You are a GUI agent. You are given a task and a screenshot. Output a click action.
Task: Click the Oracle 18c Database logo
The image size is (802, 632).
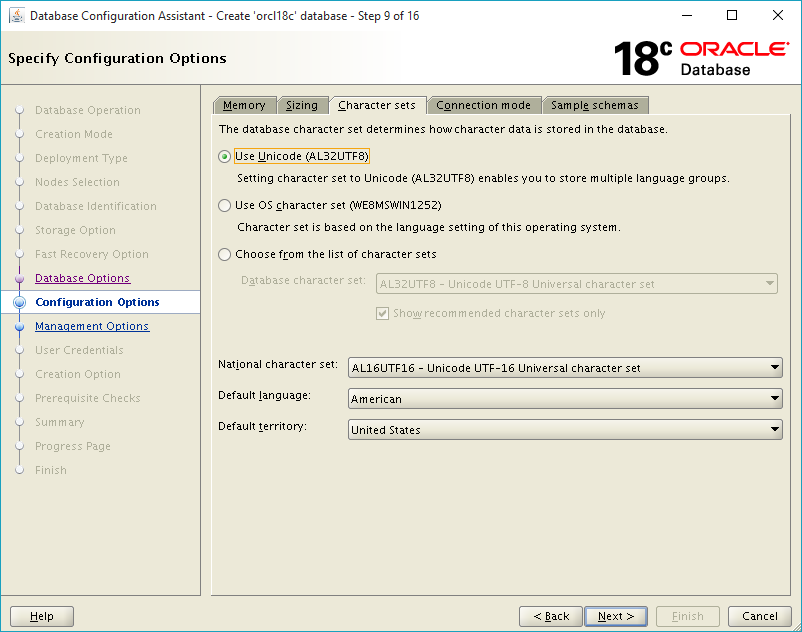(x=701, y=59)
